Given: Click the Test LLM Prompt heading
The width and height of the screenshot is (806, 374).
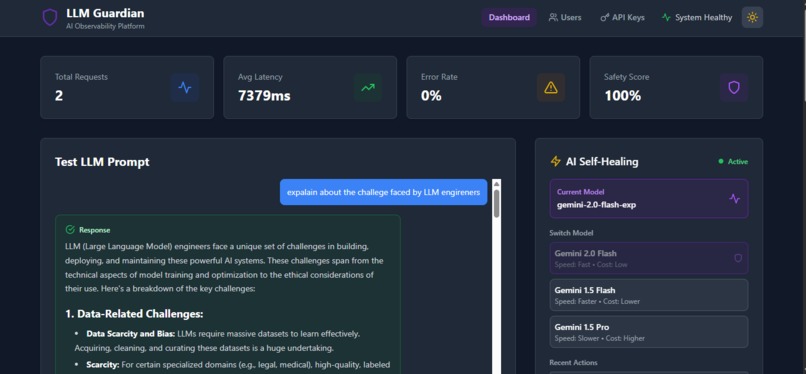Looking at the screenshot, I should point(102,162).
